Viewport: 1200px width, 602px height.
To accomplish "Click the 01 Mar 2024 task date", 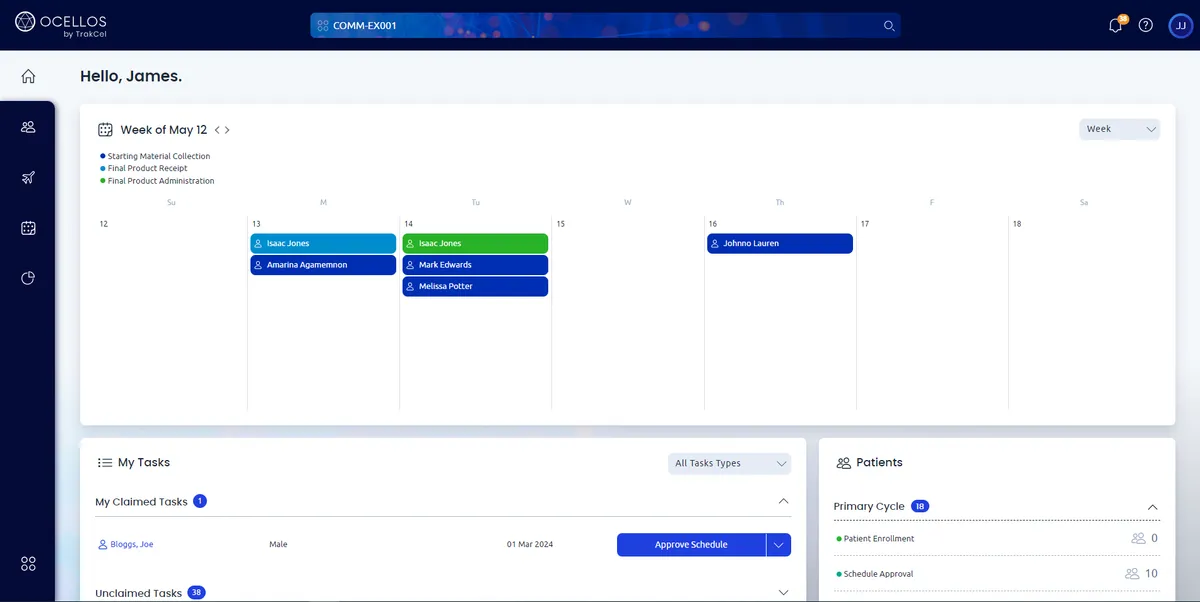I will pos(529,545).
